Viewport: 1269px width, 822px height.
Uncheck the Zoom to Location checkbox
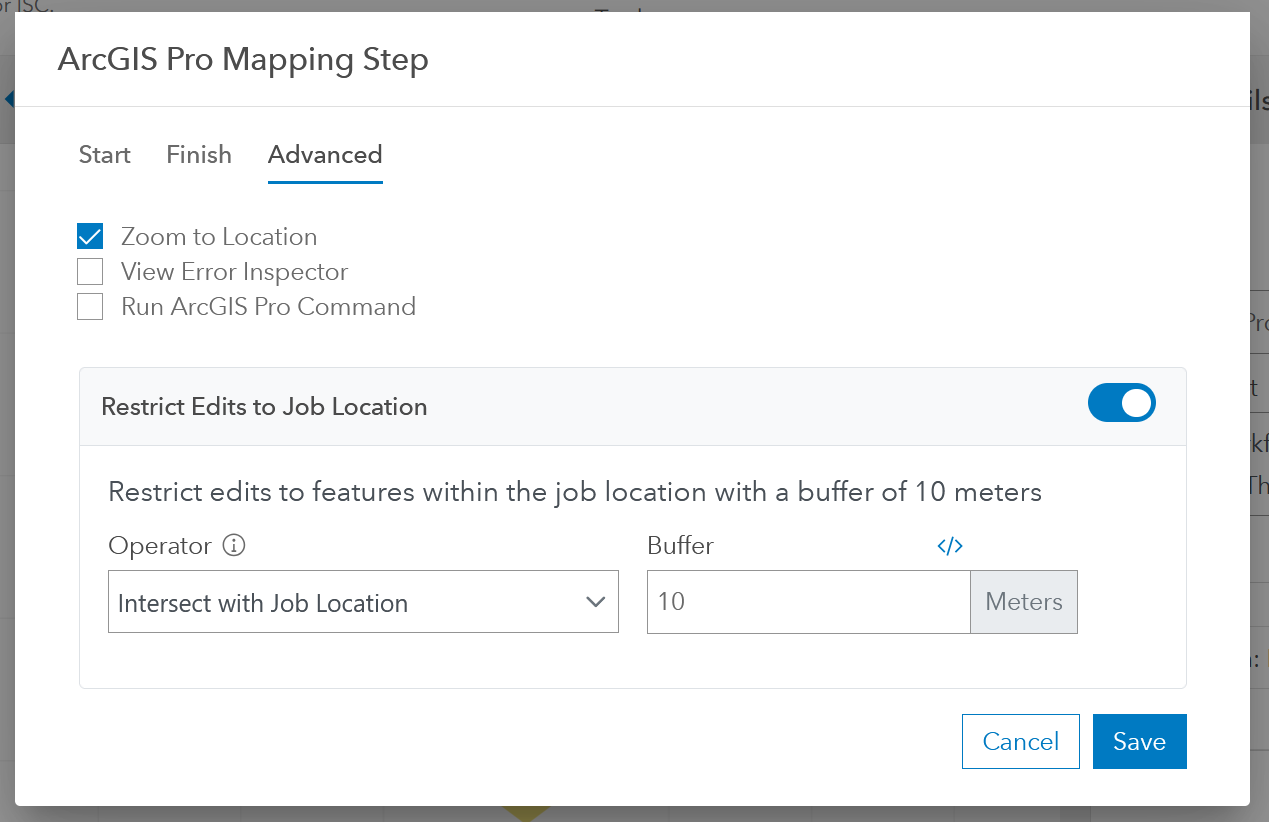point(90,237)
